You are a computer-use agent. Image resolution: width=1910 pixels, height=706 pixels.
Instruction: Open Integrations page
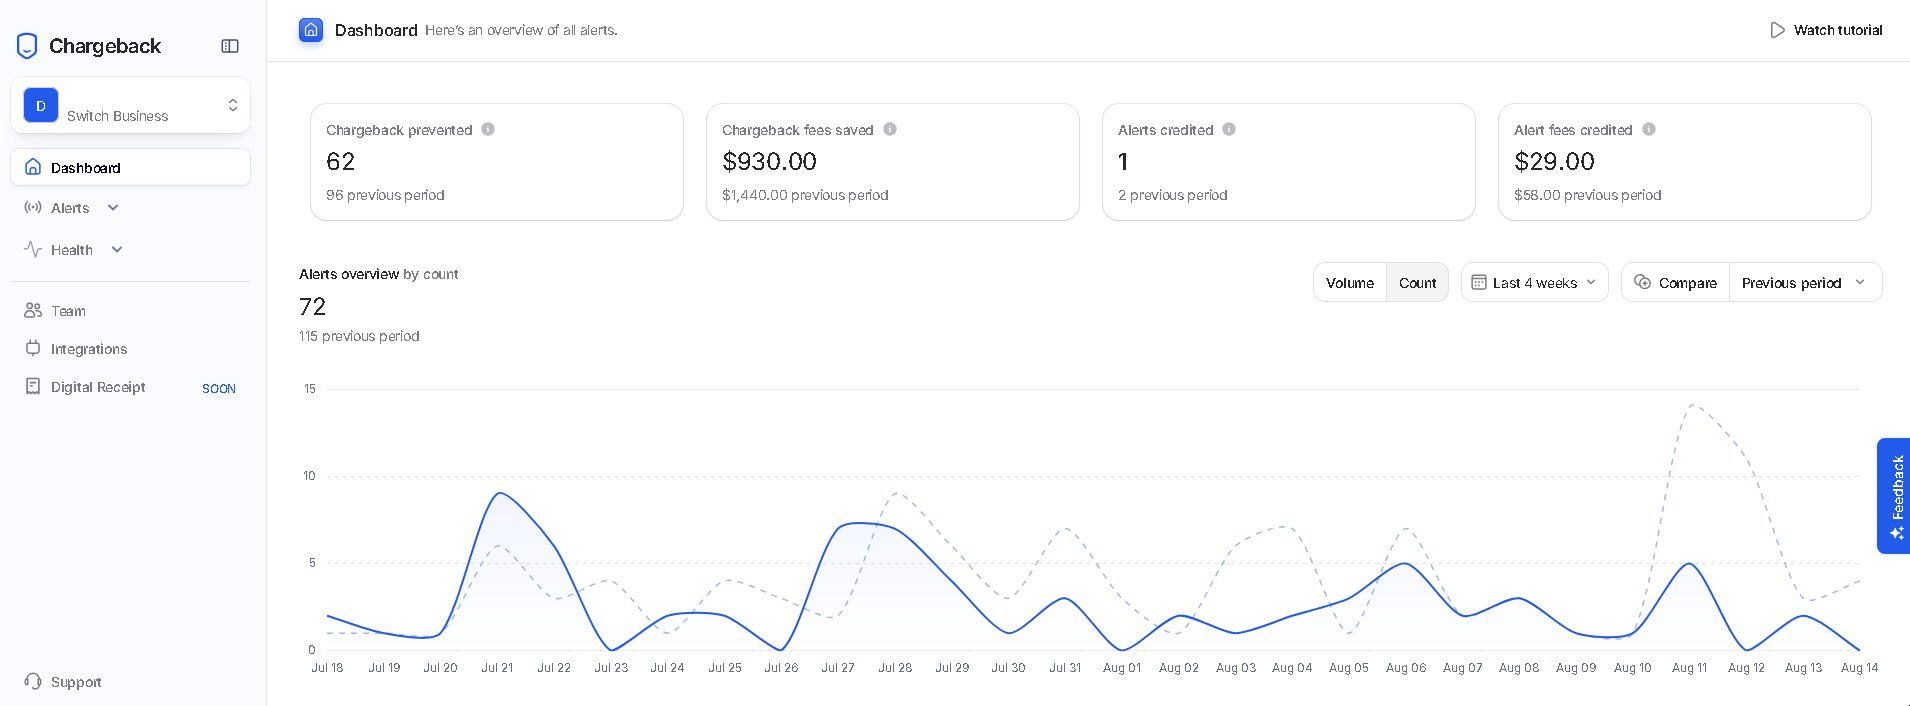pyautogui.click(x=89, y=349)
